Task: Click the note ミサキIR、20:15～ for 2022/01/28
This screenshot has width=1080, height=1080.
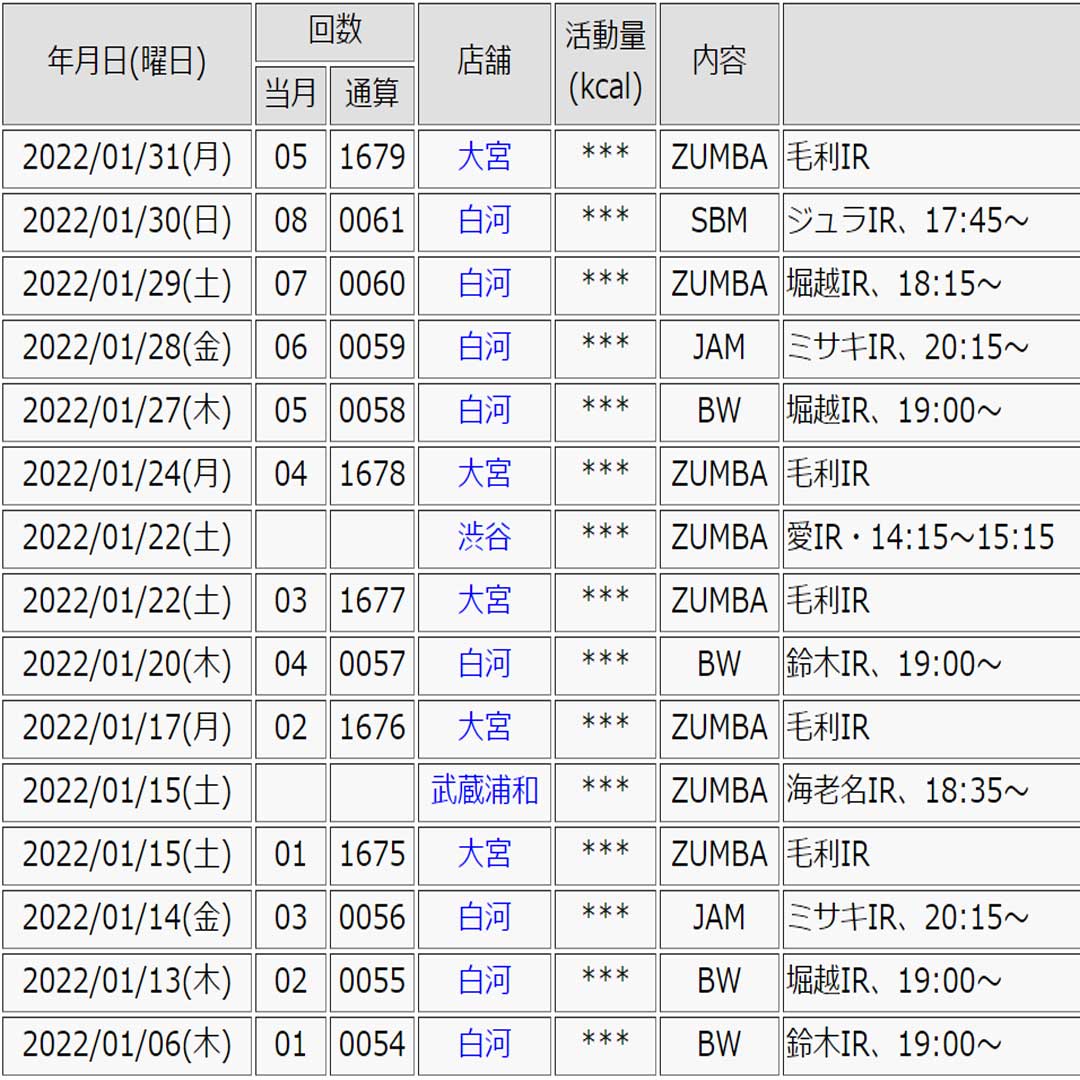Action: coord(907,348)
